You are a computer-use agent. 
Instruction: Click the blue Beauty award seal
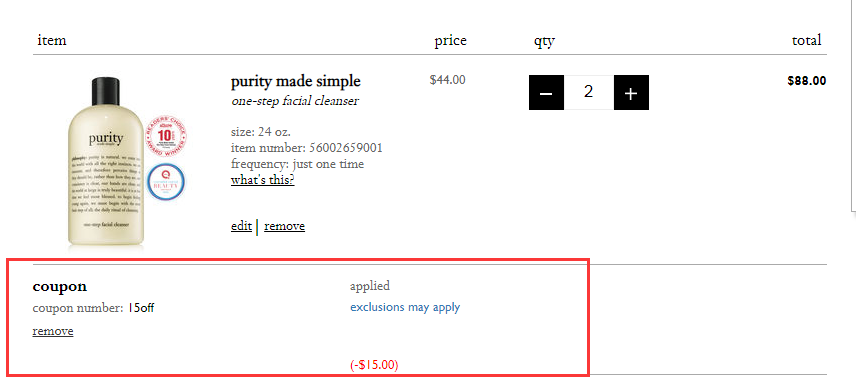[165, 183]
